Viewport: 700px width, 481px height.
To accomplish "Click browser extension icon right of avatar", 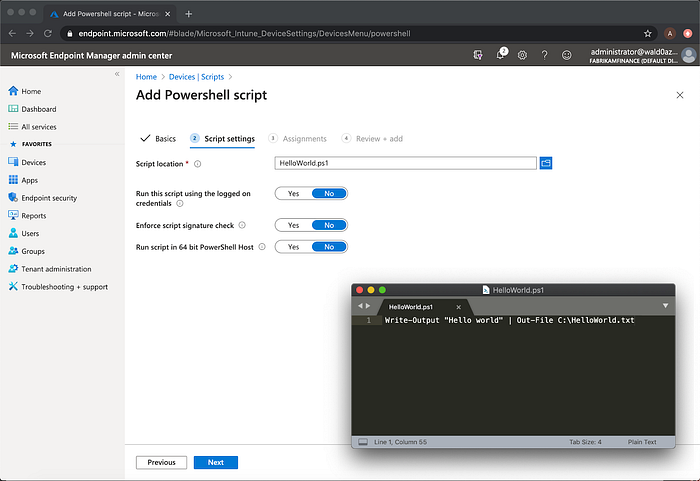I will (x=688, y=33).
